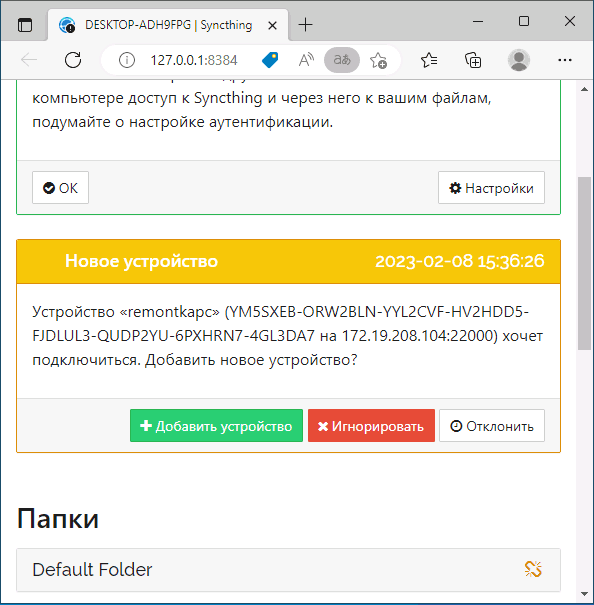Viewport: 594px width, 605px height.
Task: Open the Collections panel
Action: [x=473, y=61]
